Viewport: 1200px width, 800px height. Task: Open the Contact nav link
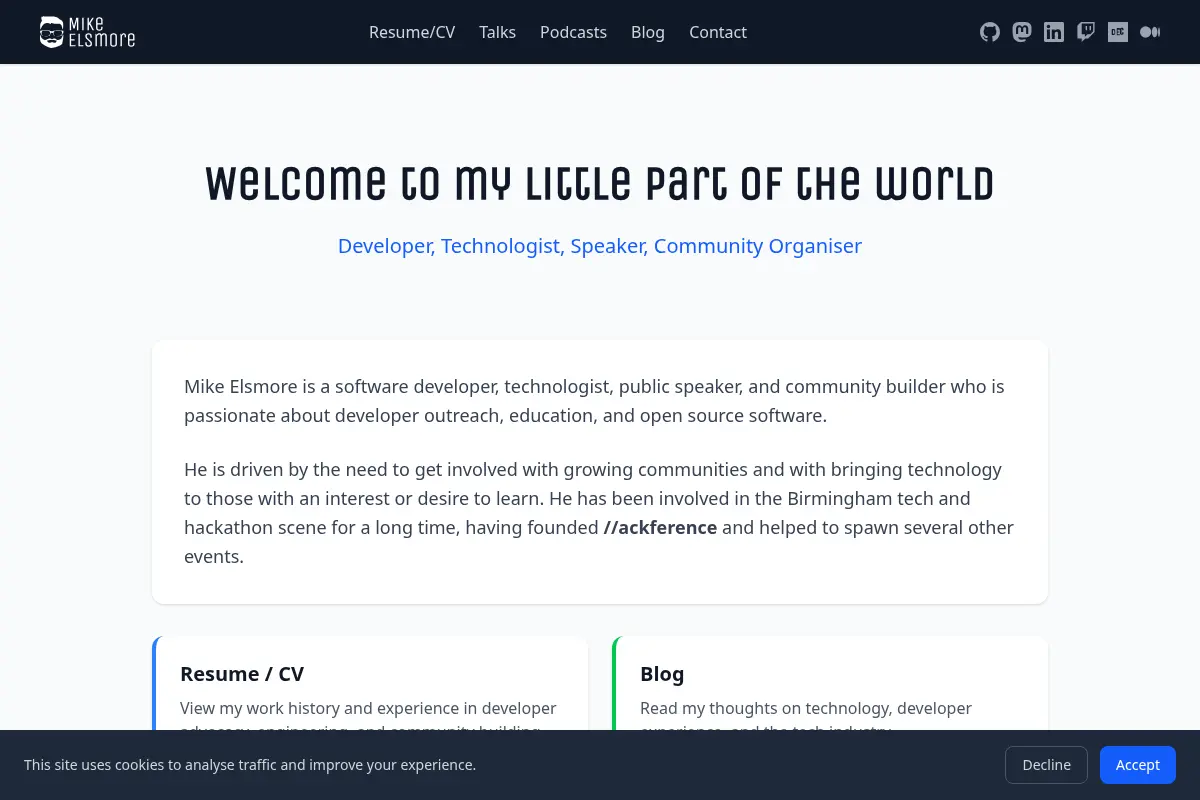coord(718,32)
